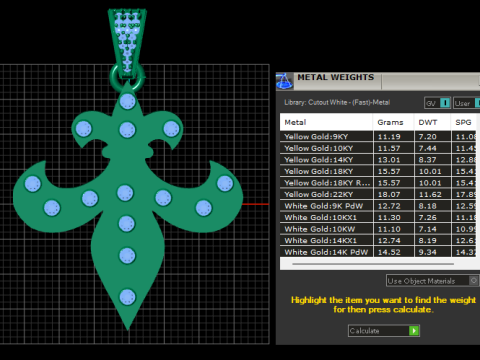Select the pendant bail in the viewport
Screen dimensions: 480x360
coord(127,42)
